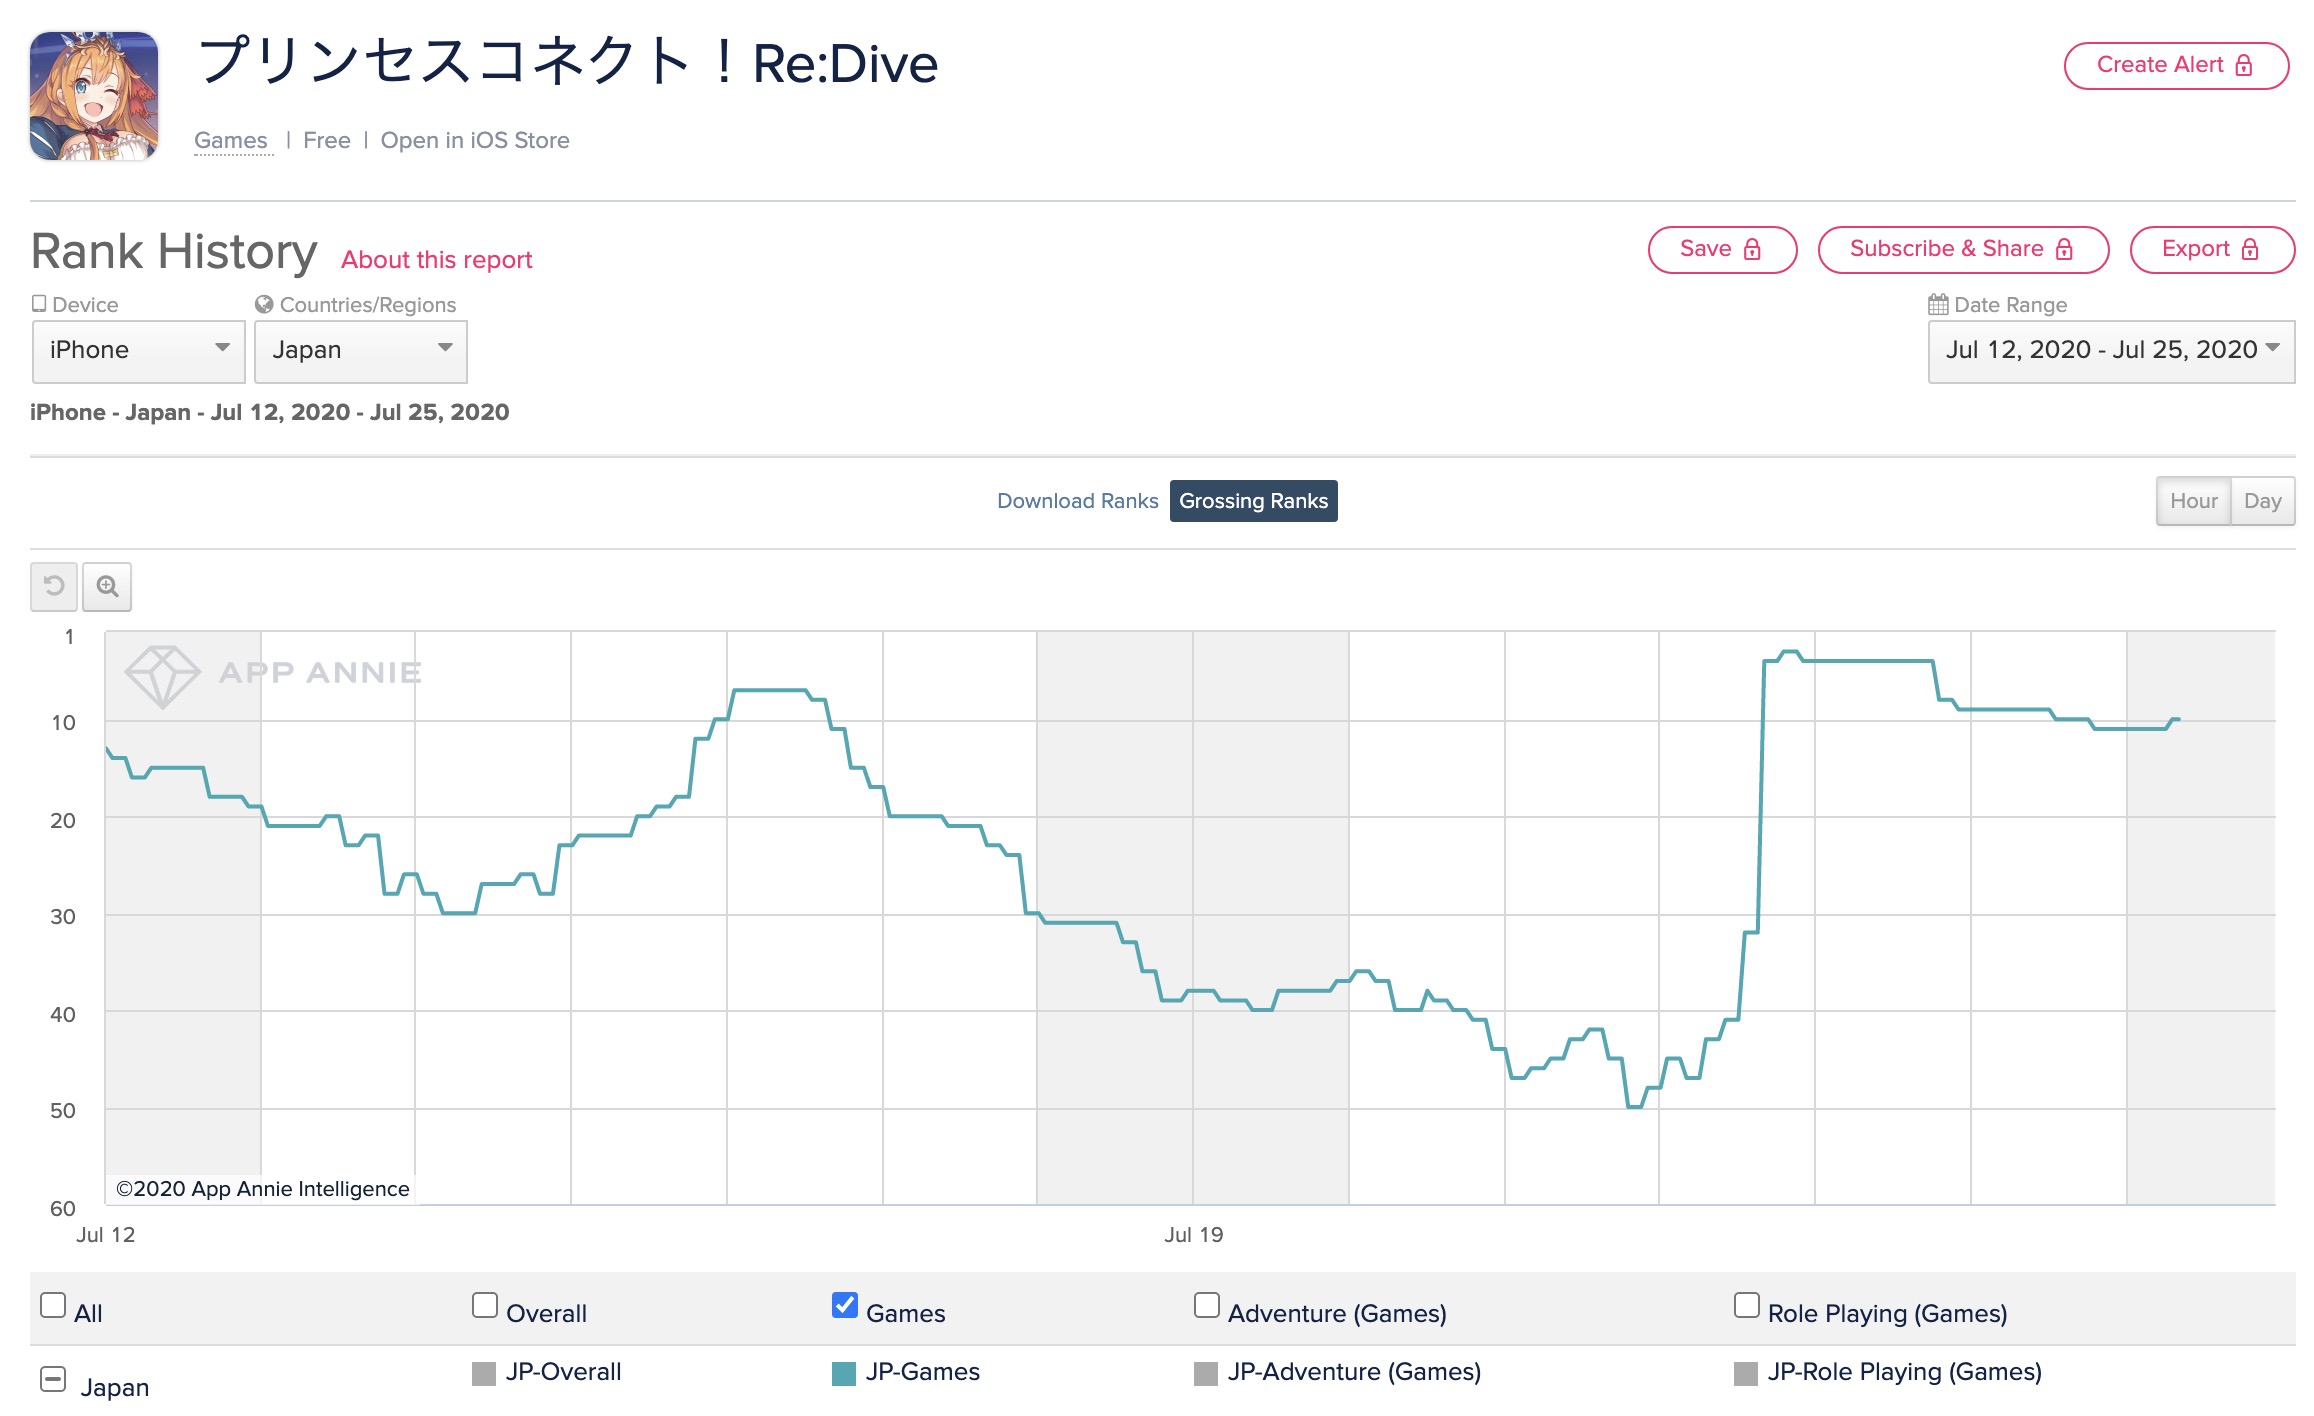Screen dimensions: 2314x1416
Task: Check the All checkbox
Action: click(x=53, y=1305)
